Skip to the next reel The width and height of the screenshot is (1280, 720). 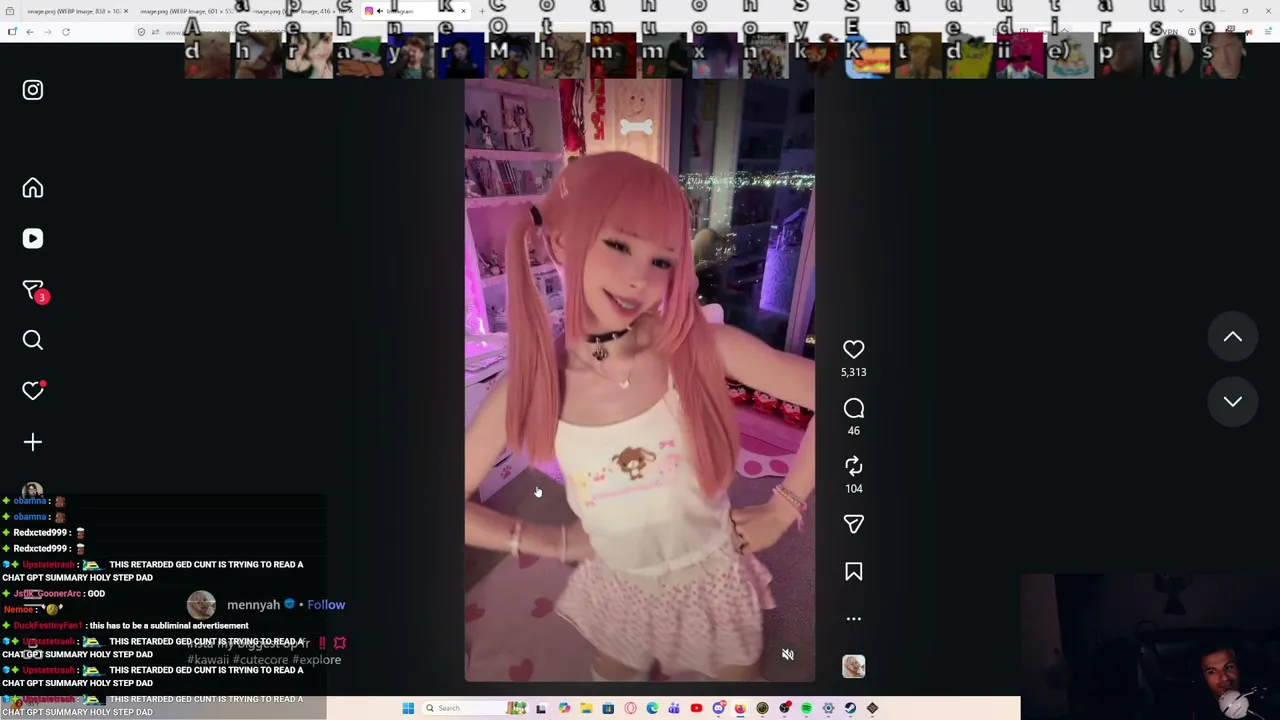(x=1232, y=402)
